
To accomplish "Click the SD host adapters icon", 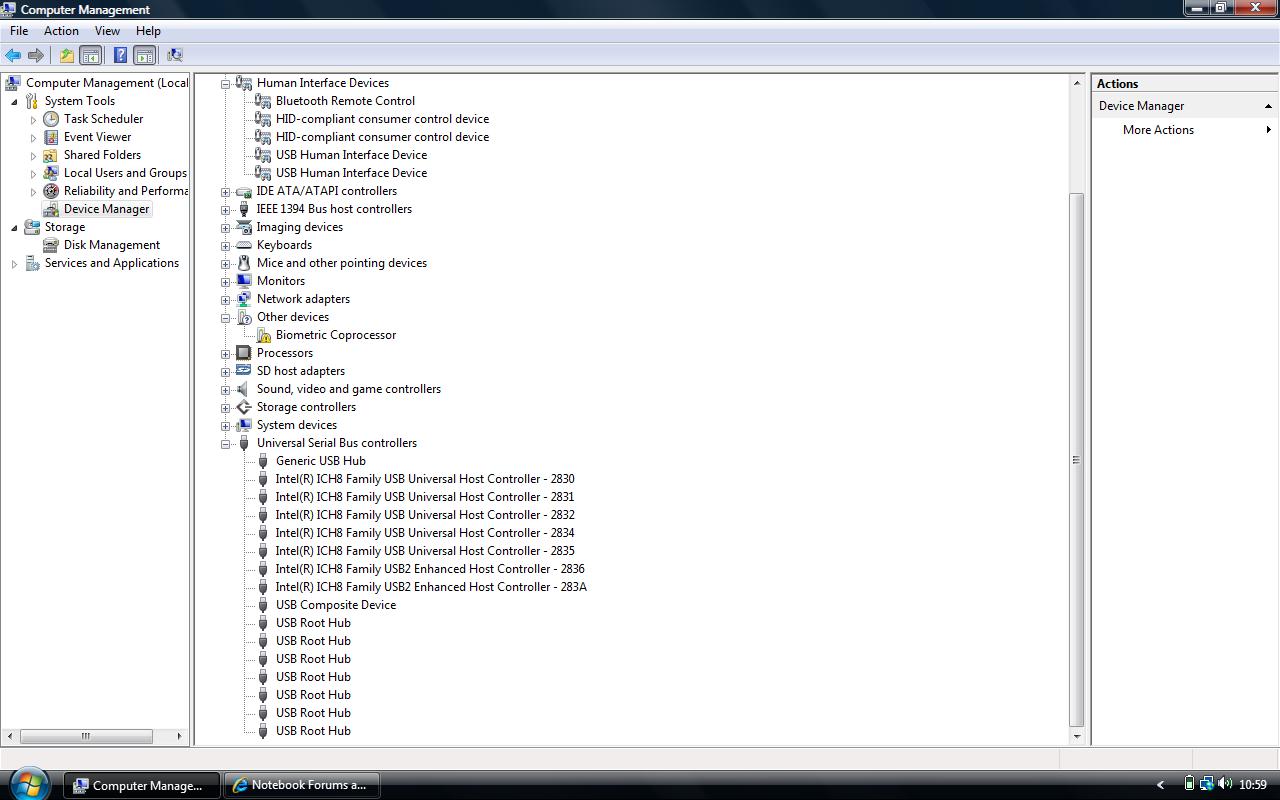I will pyautogui.click(x=244, y=371).
